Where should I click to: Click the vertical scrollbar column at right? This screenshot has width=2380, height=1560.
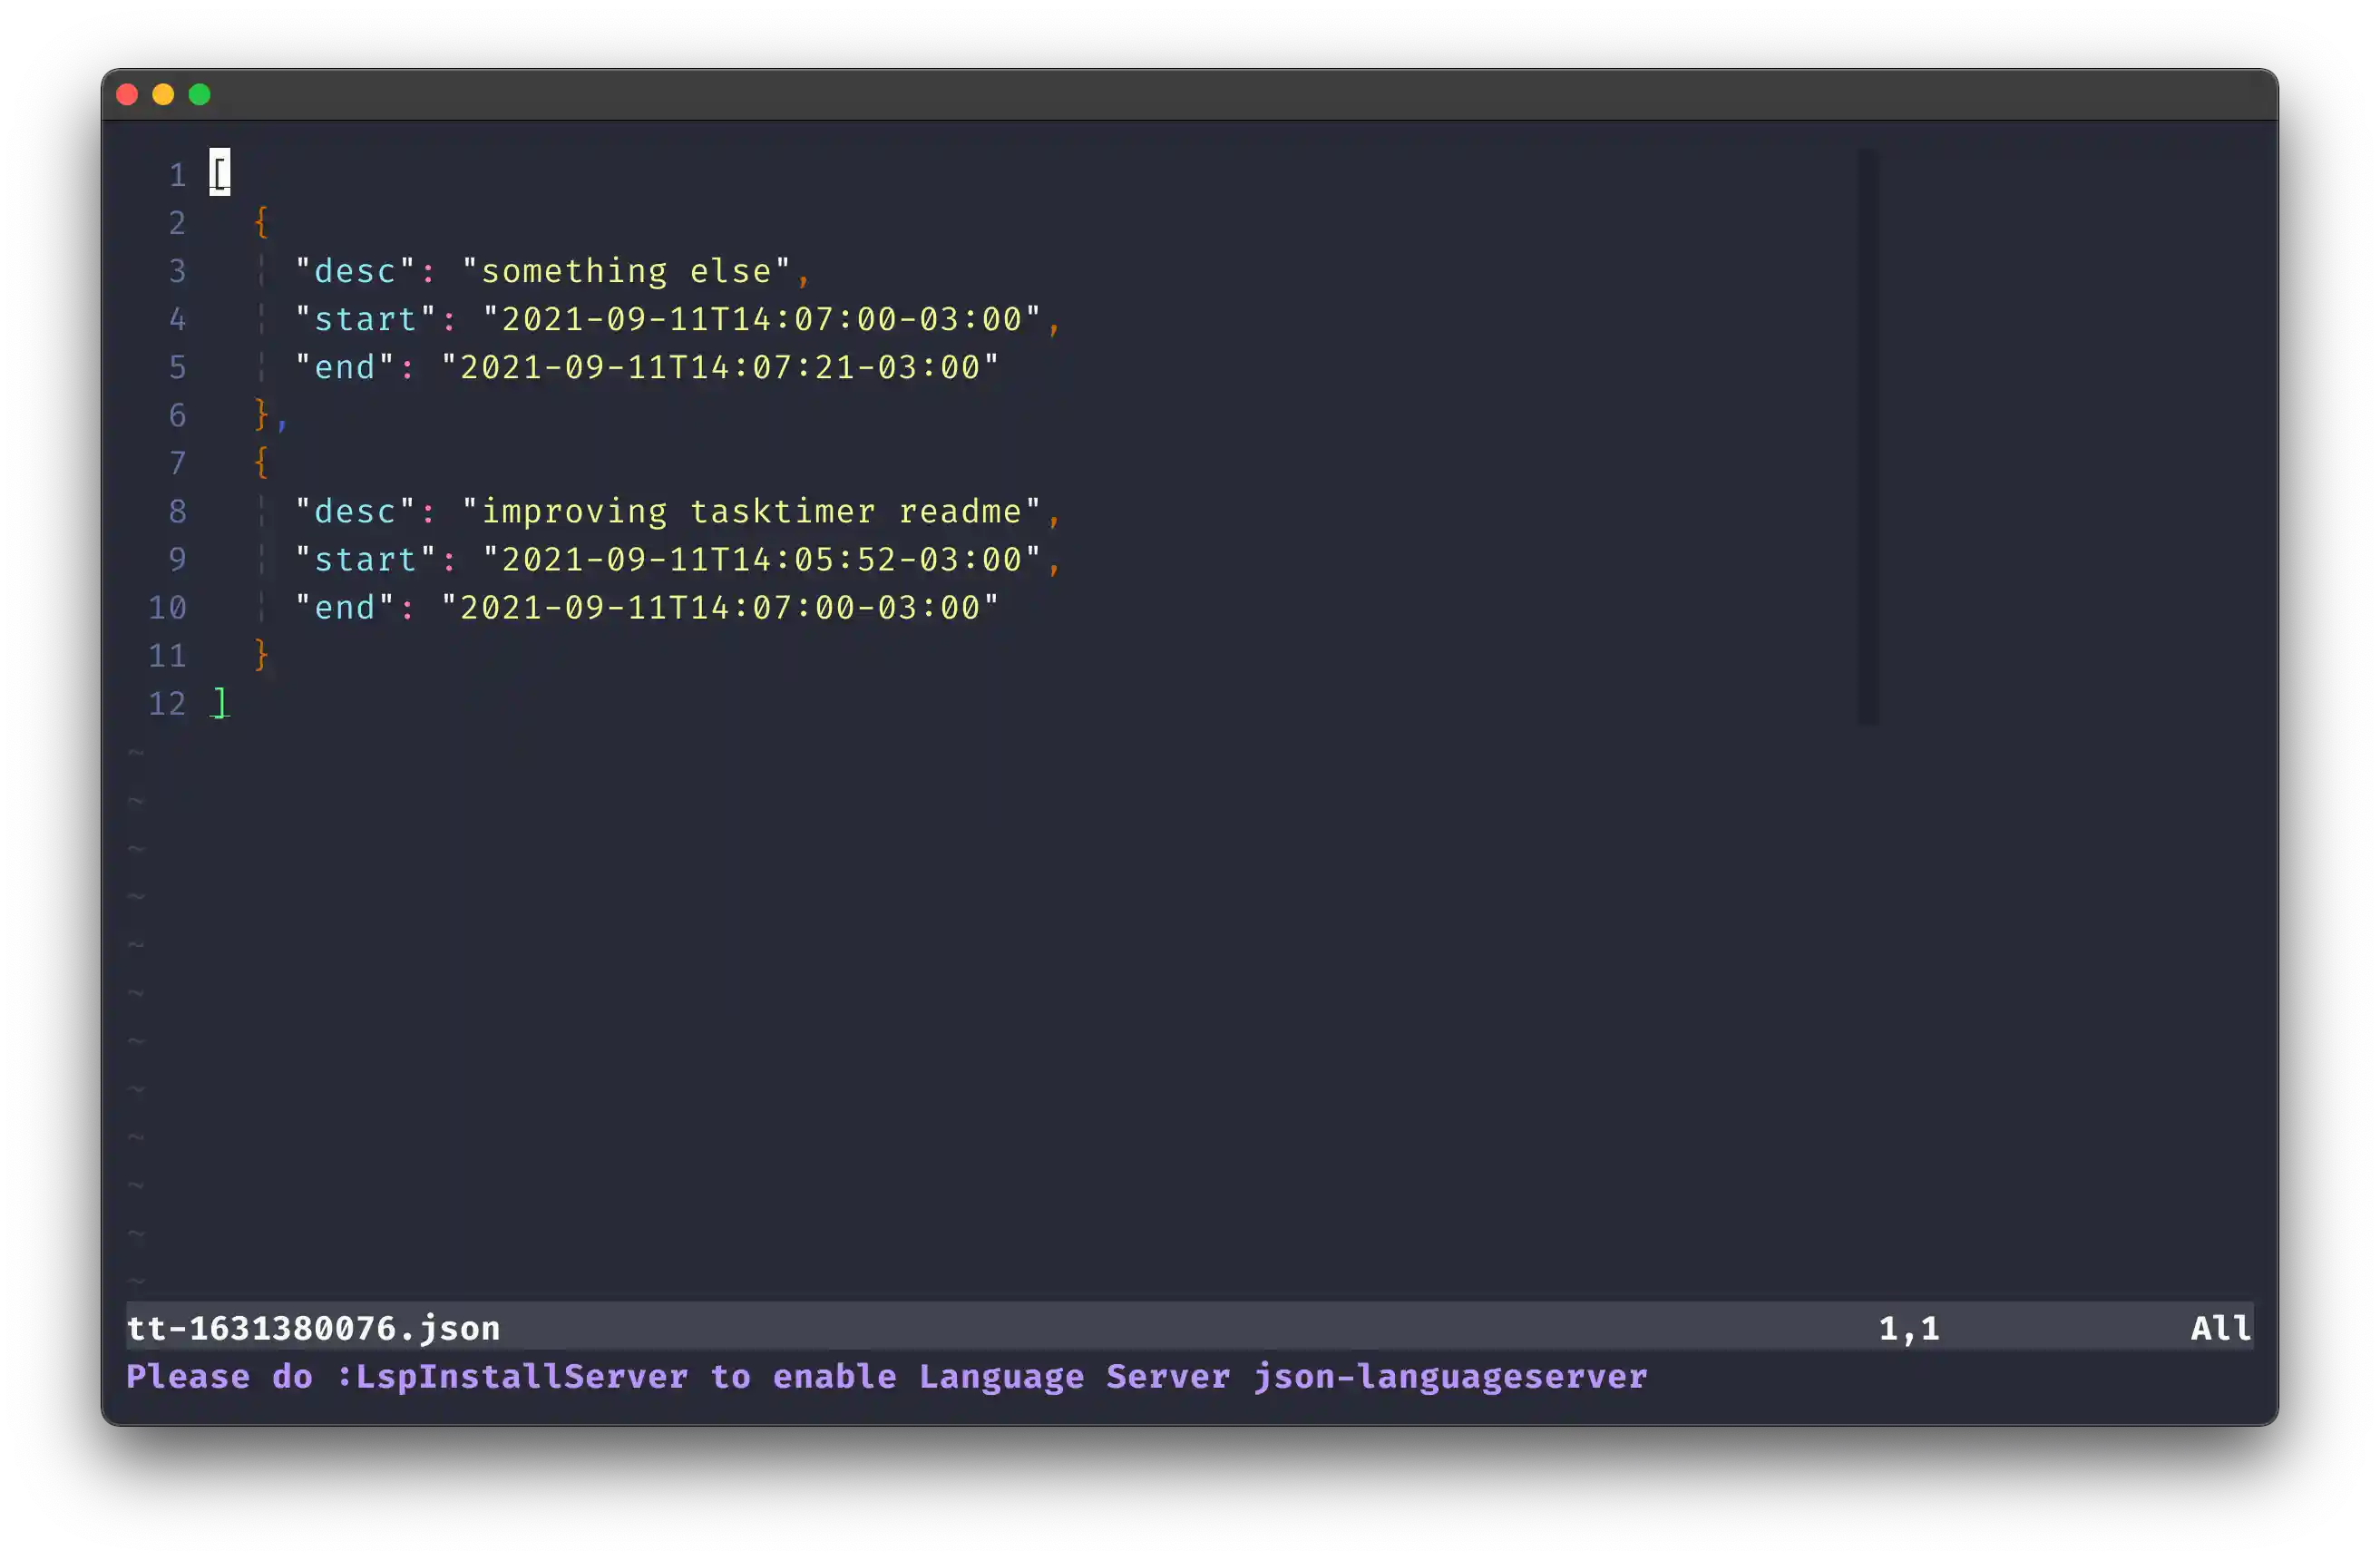click(1867, 436)
